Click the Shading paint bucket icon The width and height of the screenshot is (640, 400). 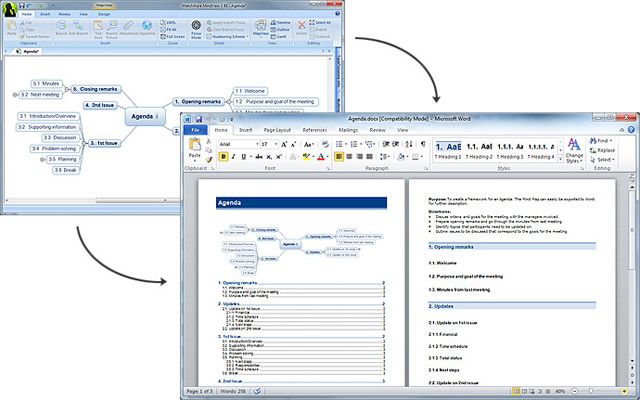pyautogui.click(x=401, y=157)
